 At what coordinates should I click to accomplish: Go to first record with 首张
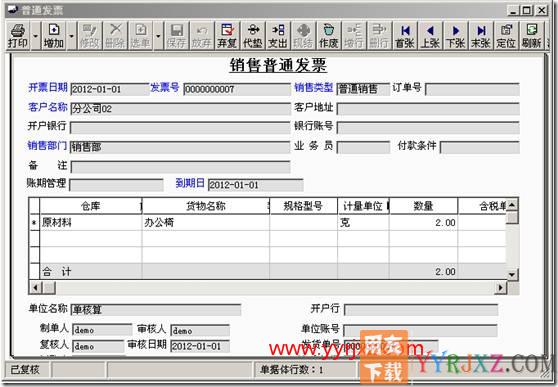click(x=405, y=36)
